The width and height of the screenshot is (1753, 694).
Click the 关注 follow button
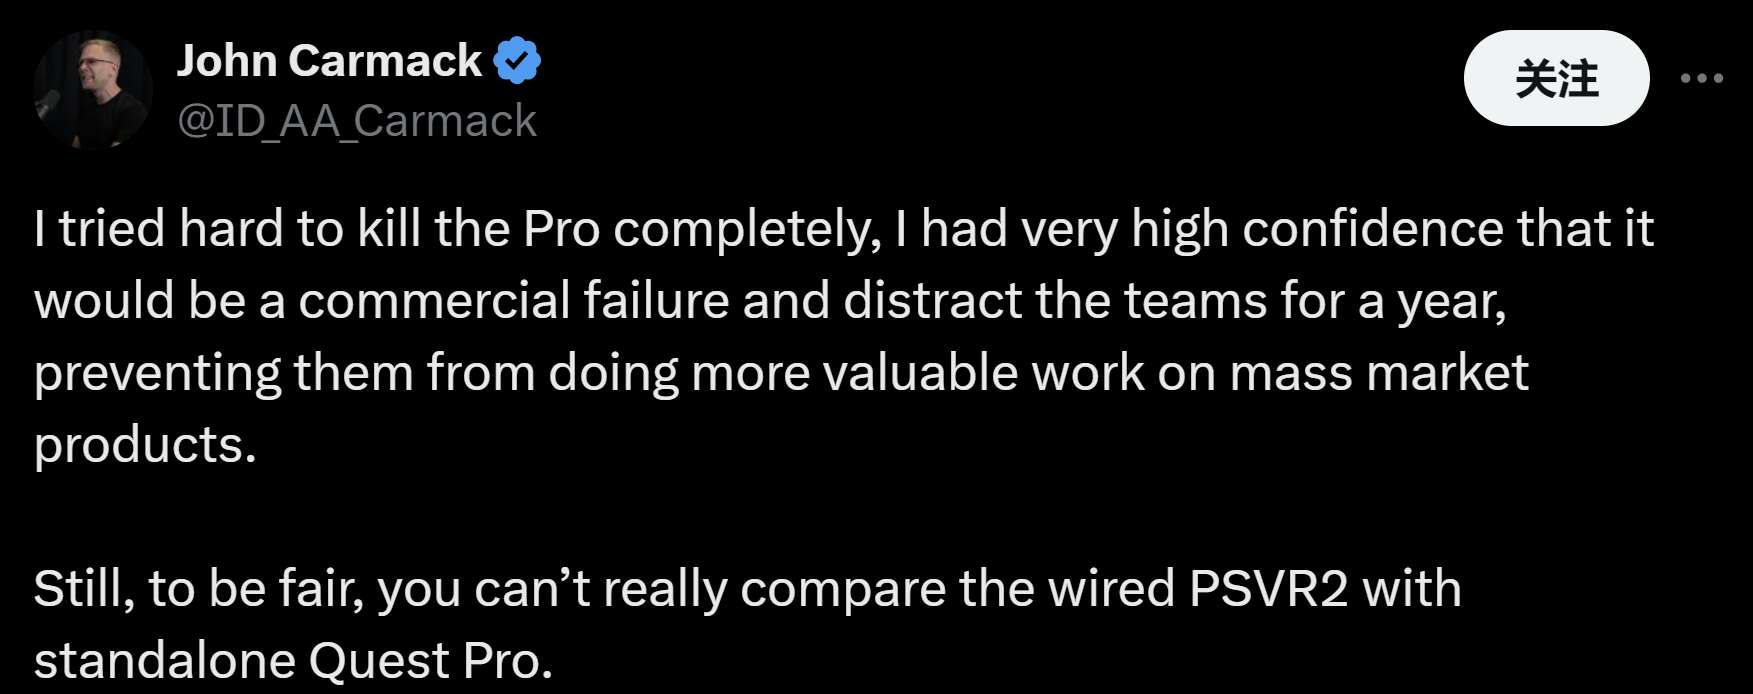pyautogui.click(x=1556, y=78)
